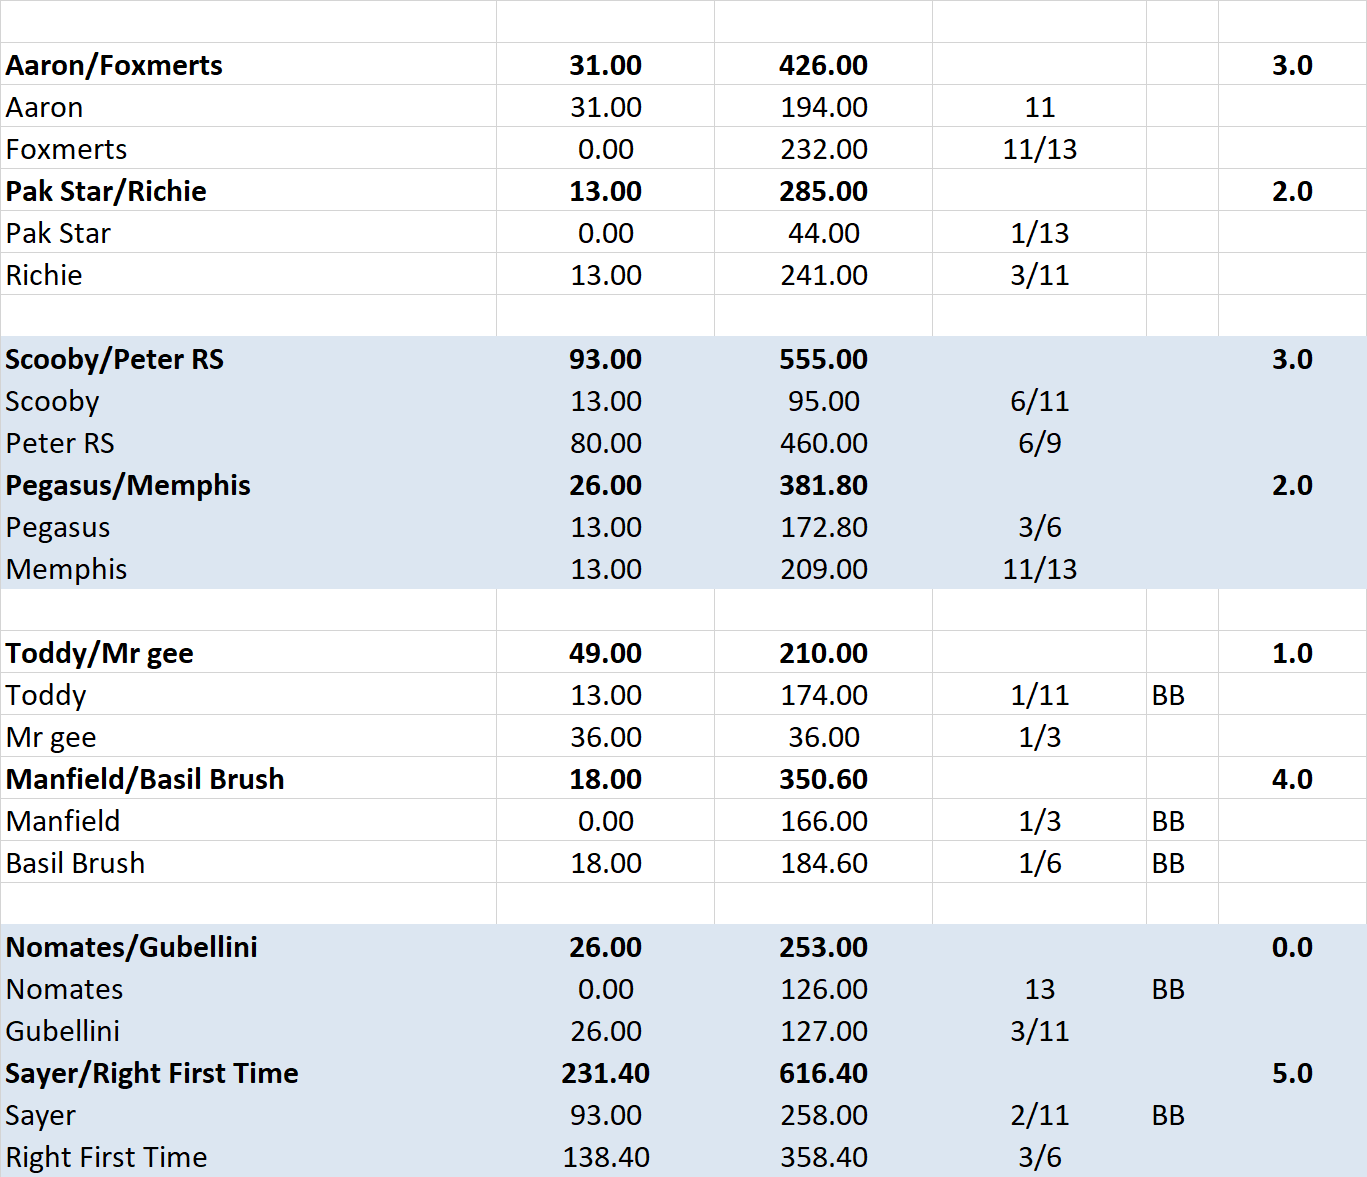Click the 4.0 points cell
This screenshot has width=1367, height=1177.
[1291, 779]
